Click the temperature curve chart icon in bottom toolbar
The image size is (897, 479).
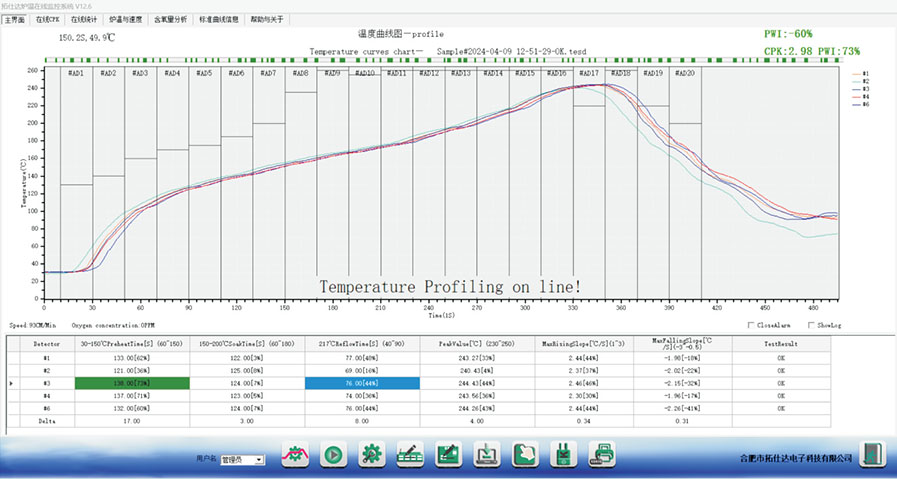click(296, 453)
